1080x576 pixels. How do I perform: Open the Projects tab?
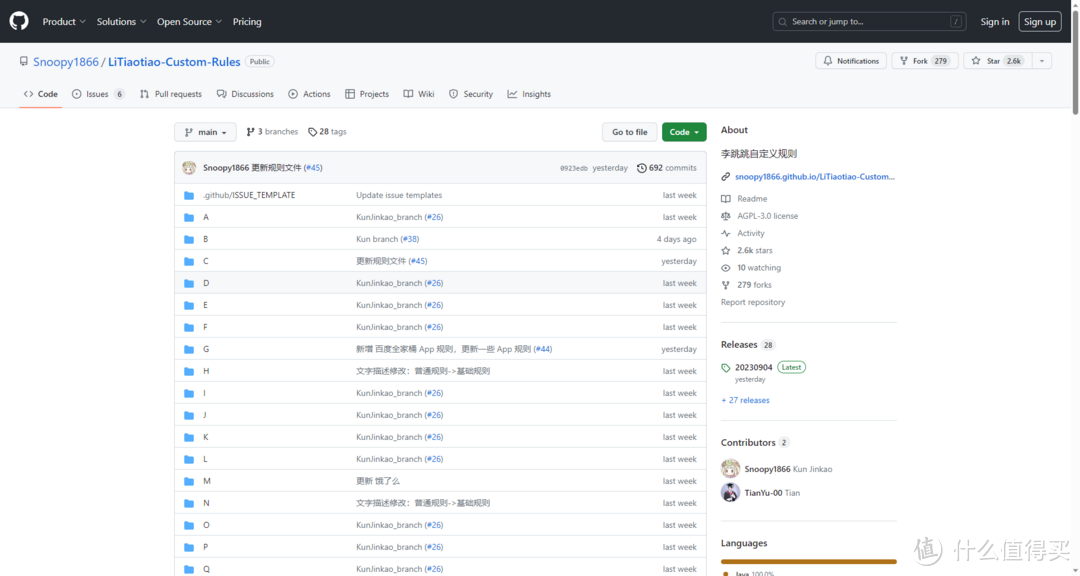pos(367,94)
